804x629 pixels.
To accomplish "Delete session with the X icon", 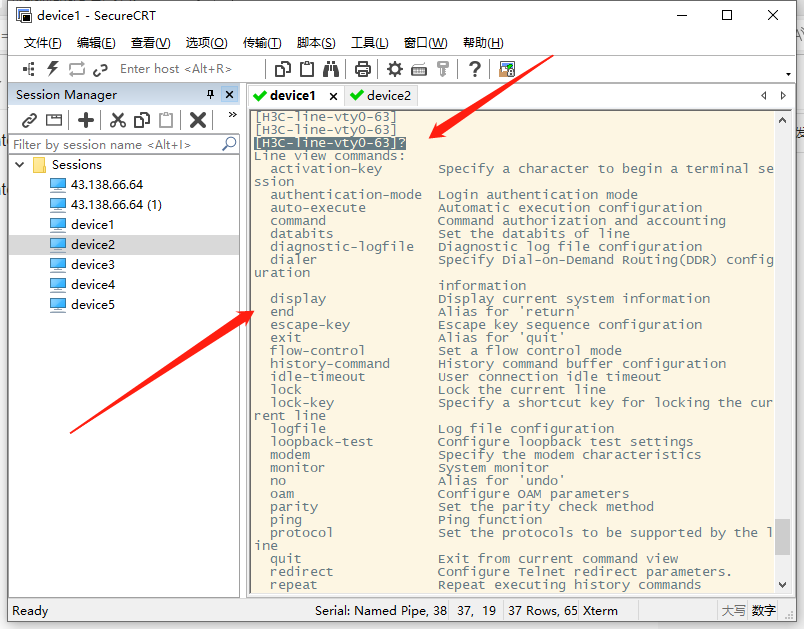I will [197, 120].
